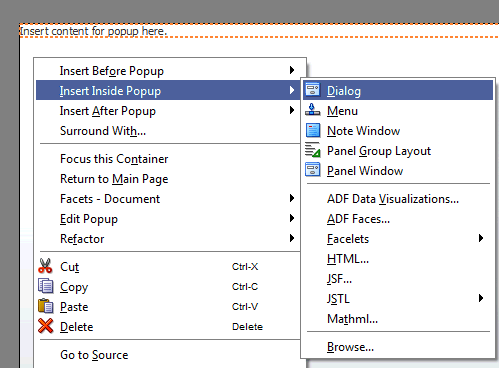
Task: Click Ctrl-V shortcut label
Action: 245,306
